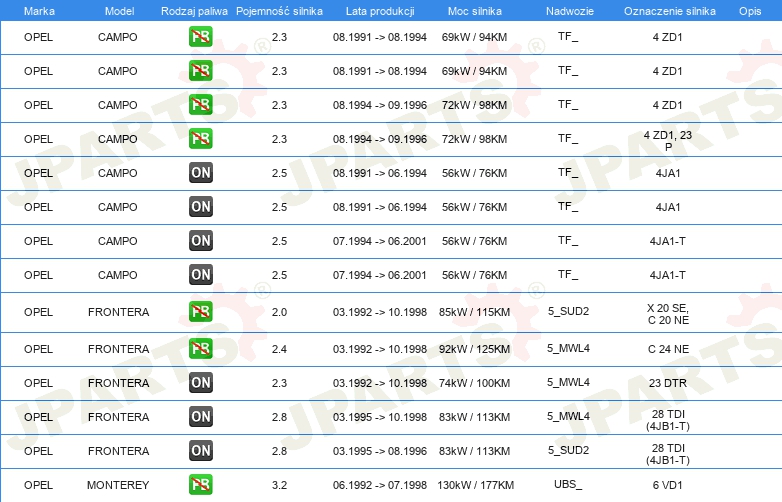
Task: Select the power cell '85kW / 115KM'
Action: pyautogui.click(x=474, y=312)
